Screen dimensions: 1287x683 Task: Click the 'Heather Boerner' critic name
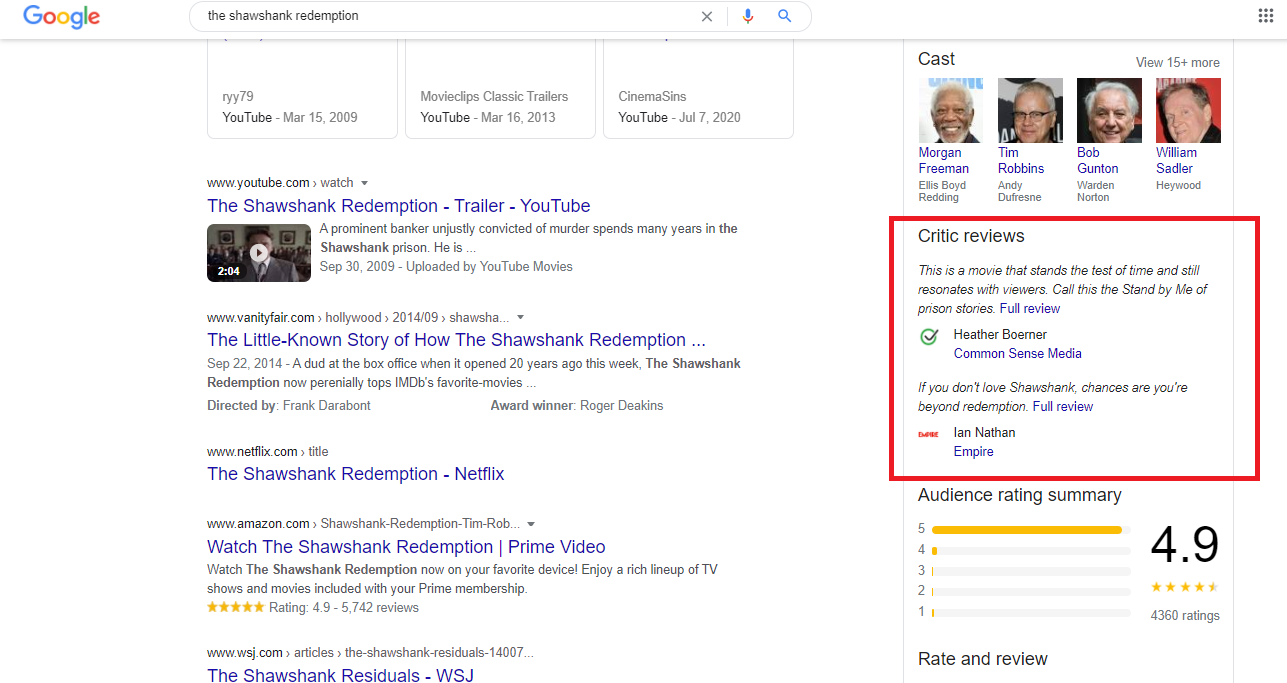point(1000,335)
